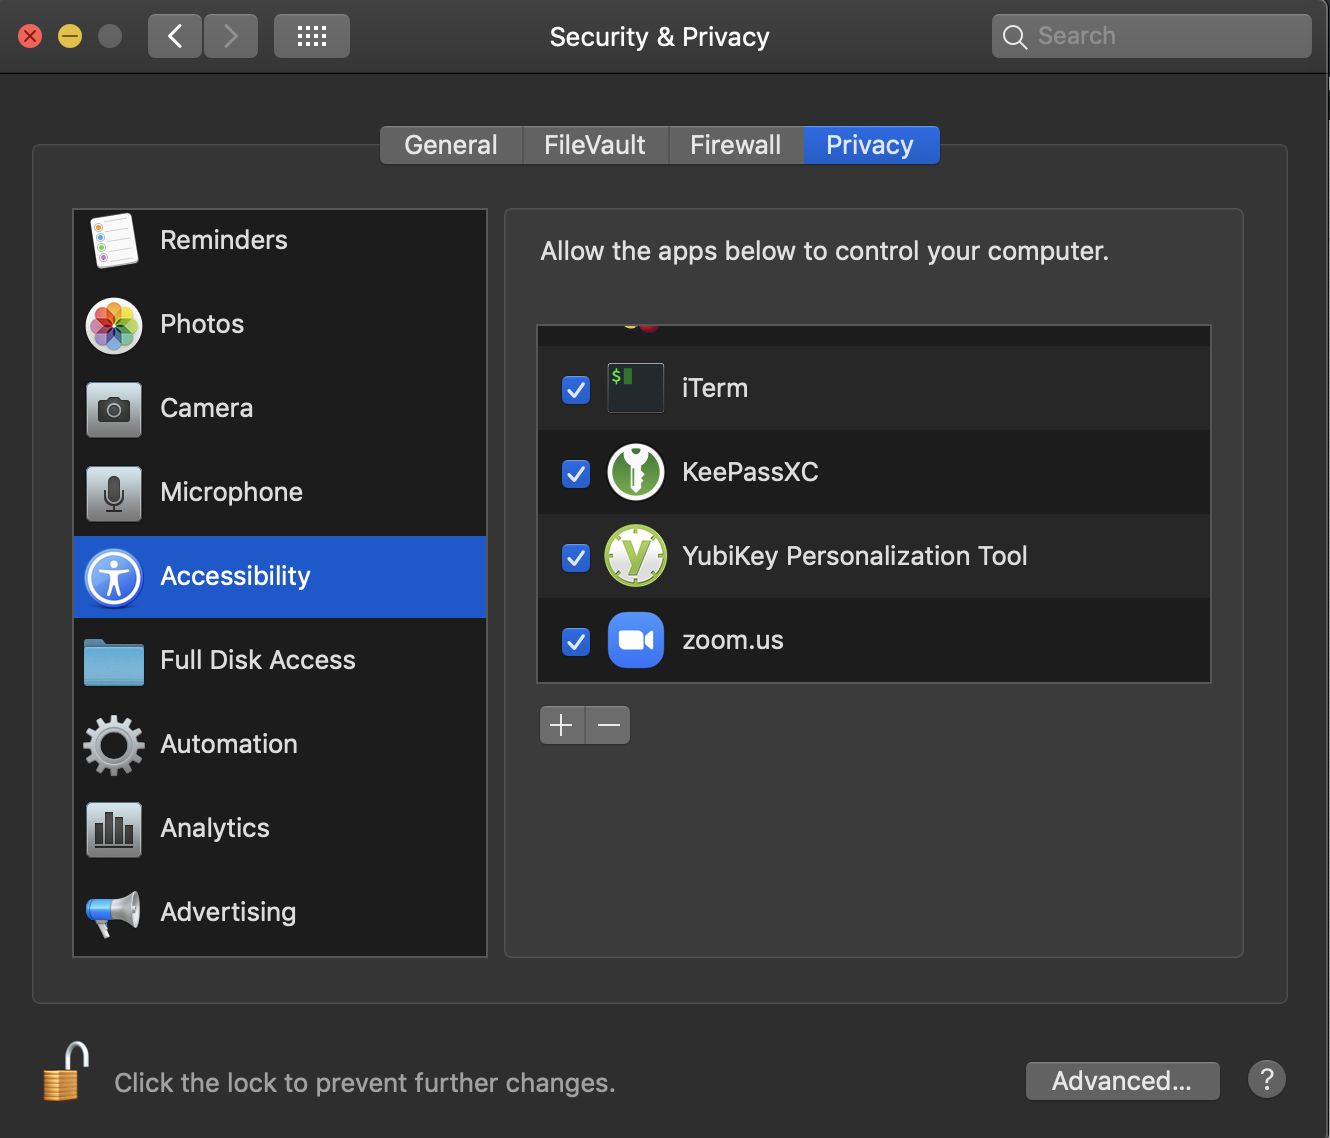Image resolution: width=1330 pixels, height=1138 pixels.
Task: Switch to the FileVault tab
Action: [x=594, y=145]
